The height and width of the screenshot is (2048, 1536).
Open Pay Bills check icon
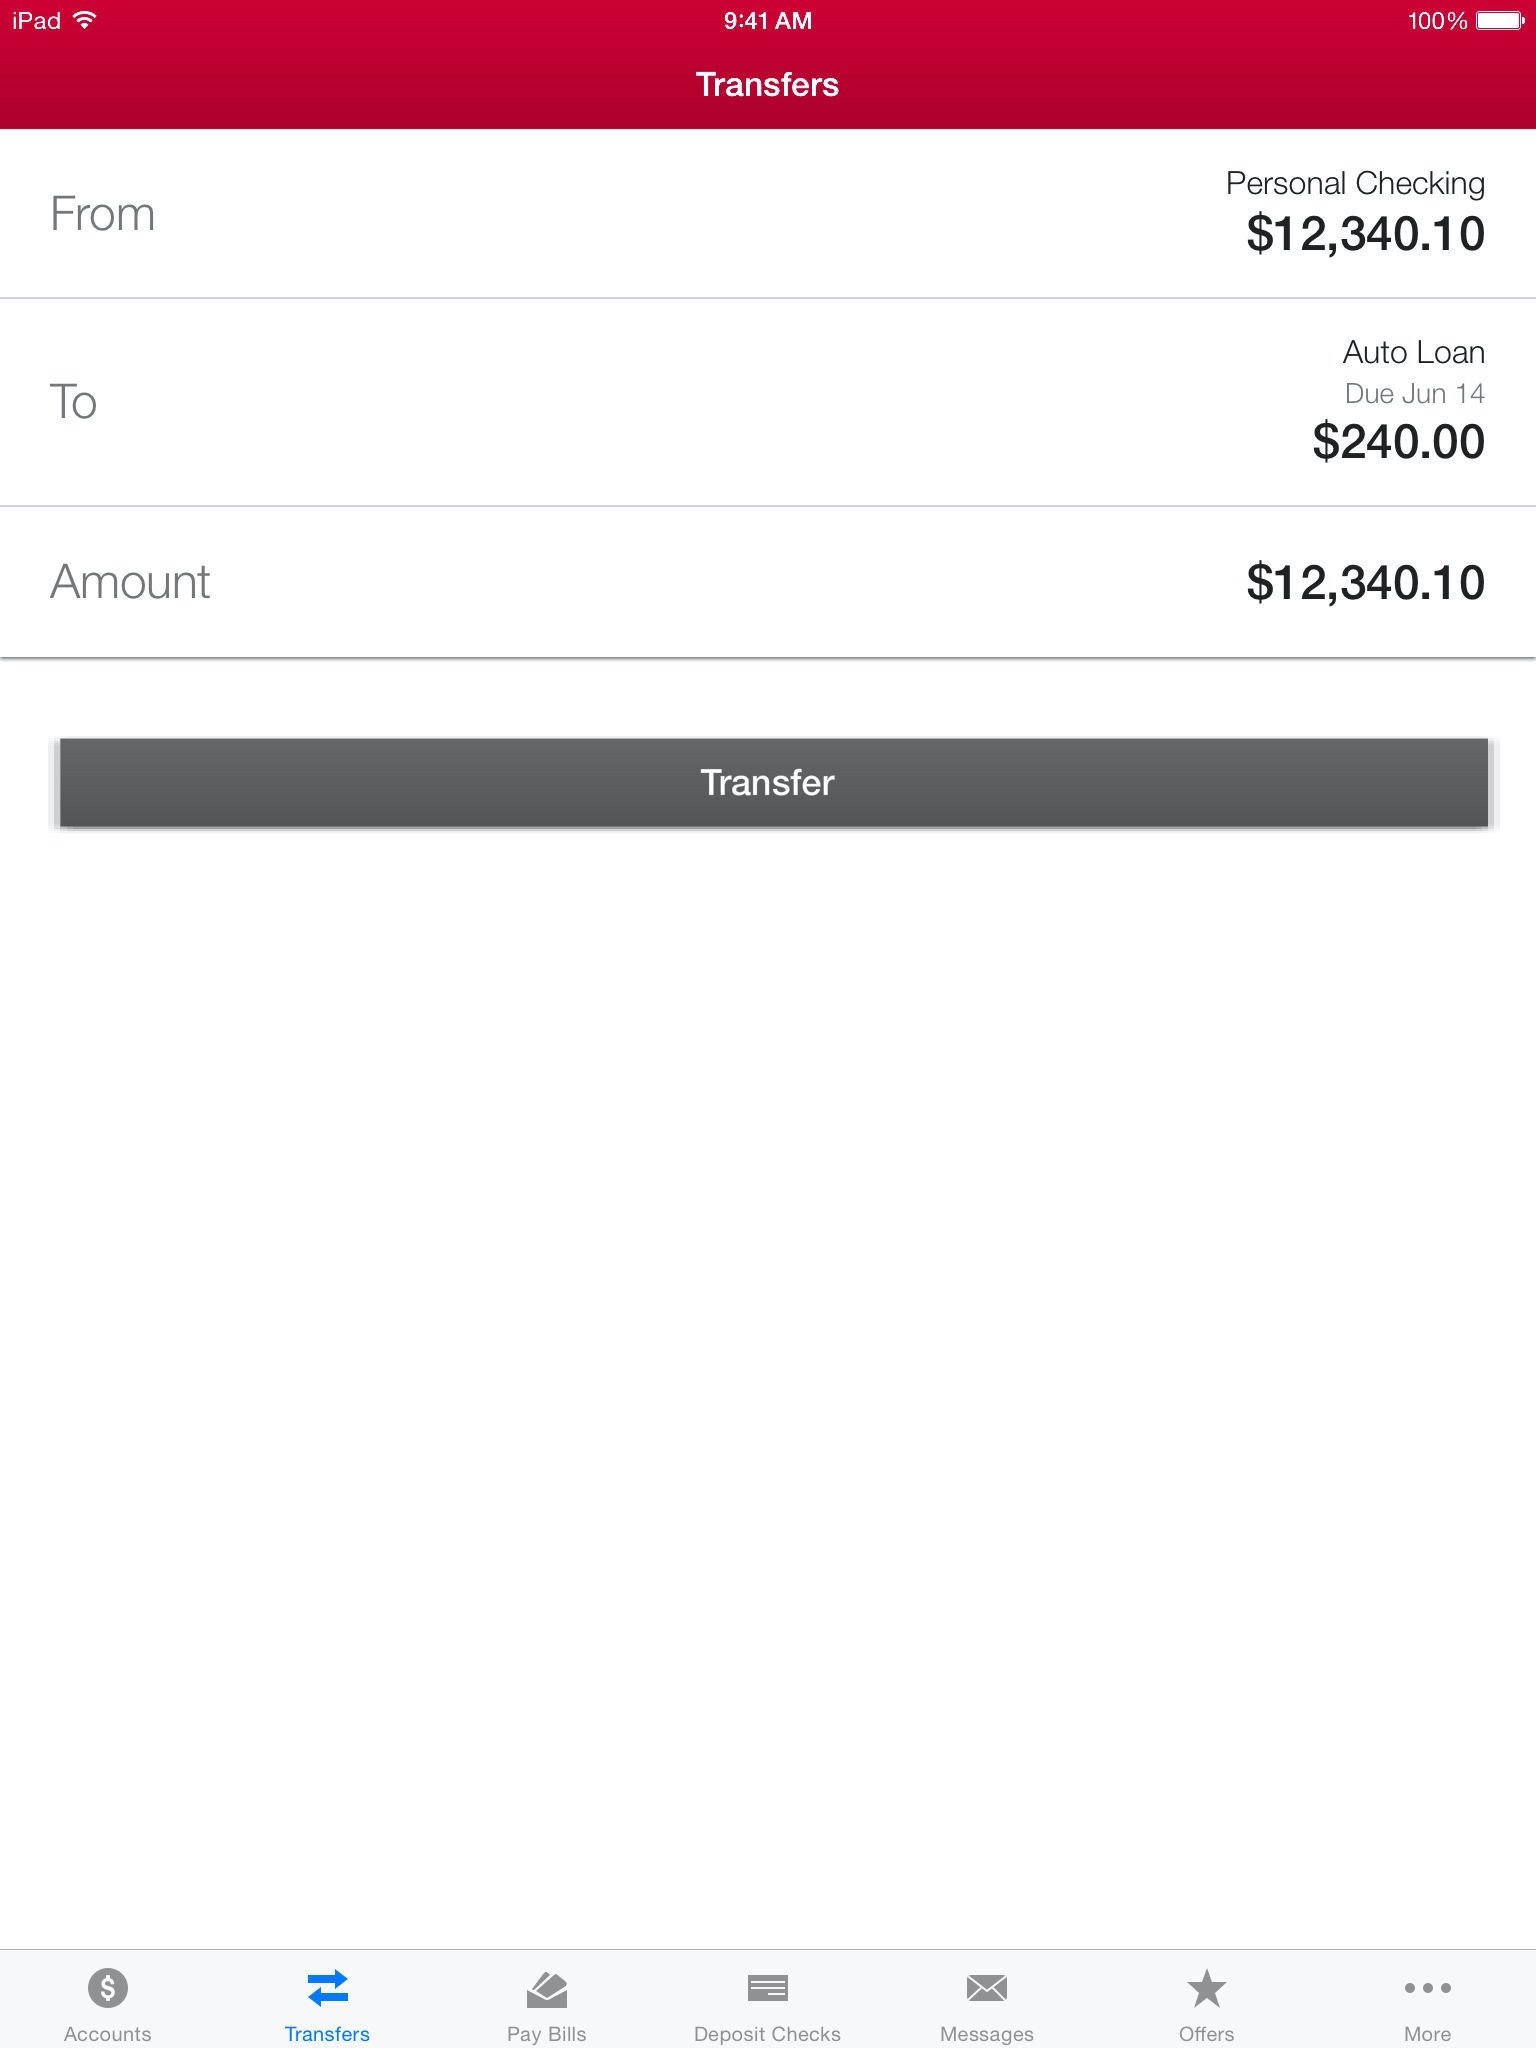(x=546, y=1987)
